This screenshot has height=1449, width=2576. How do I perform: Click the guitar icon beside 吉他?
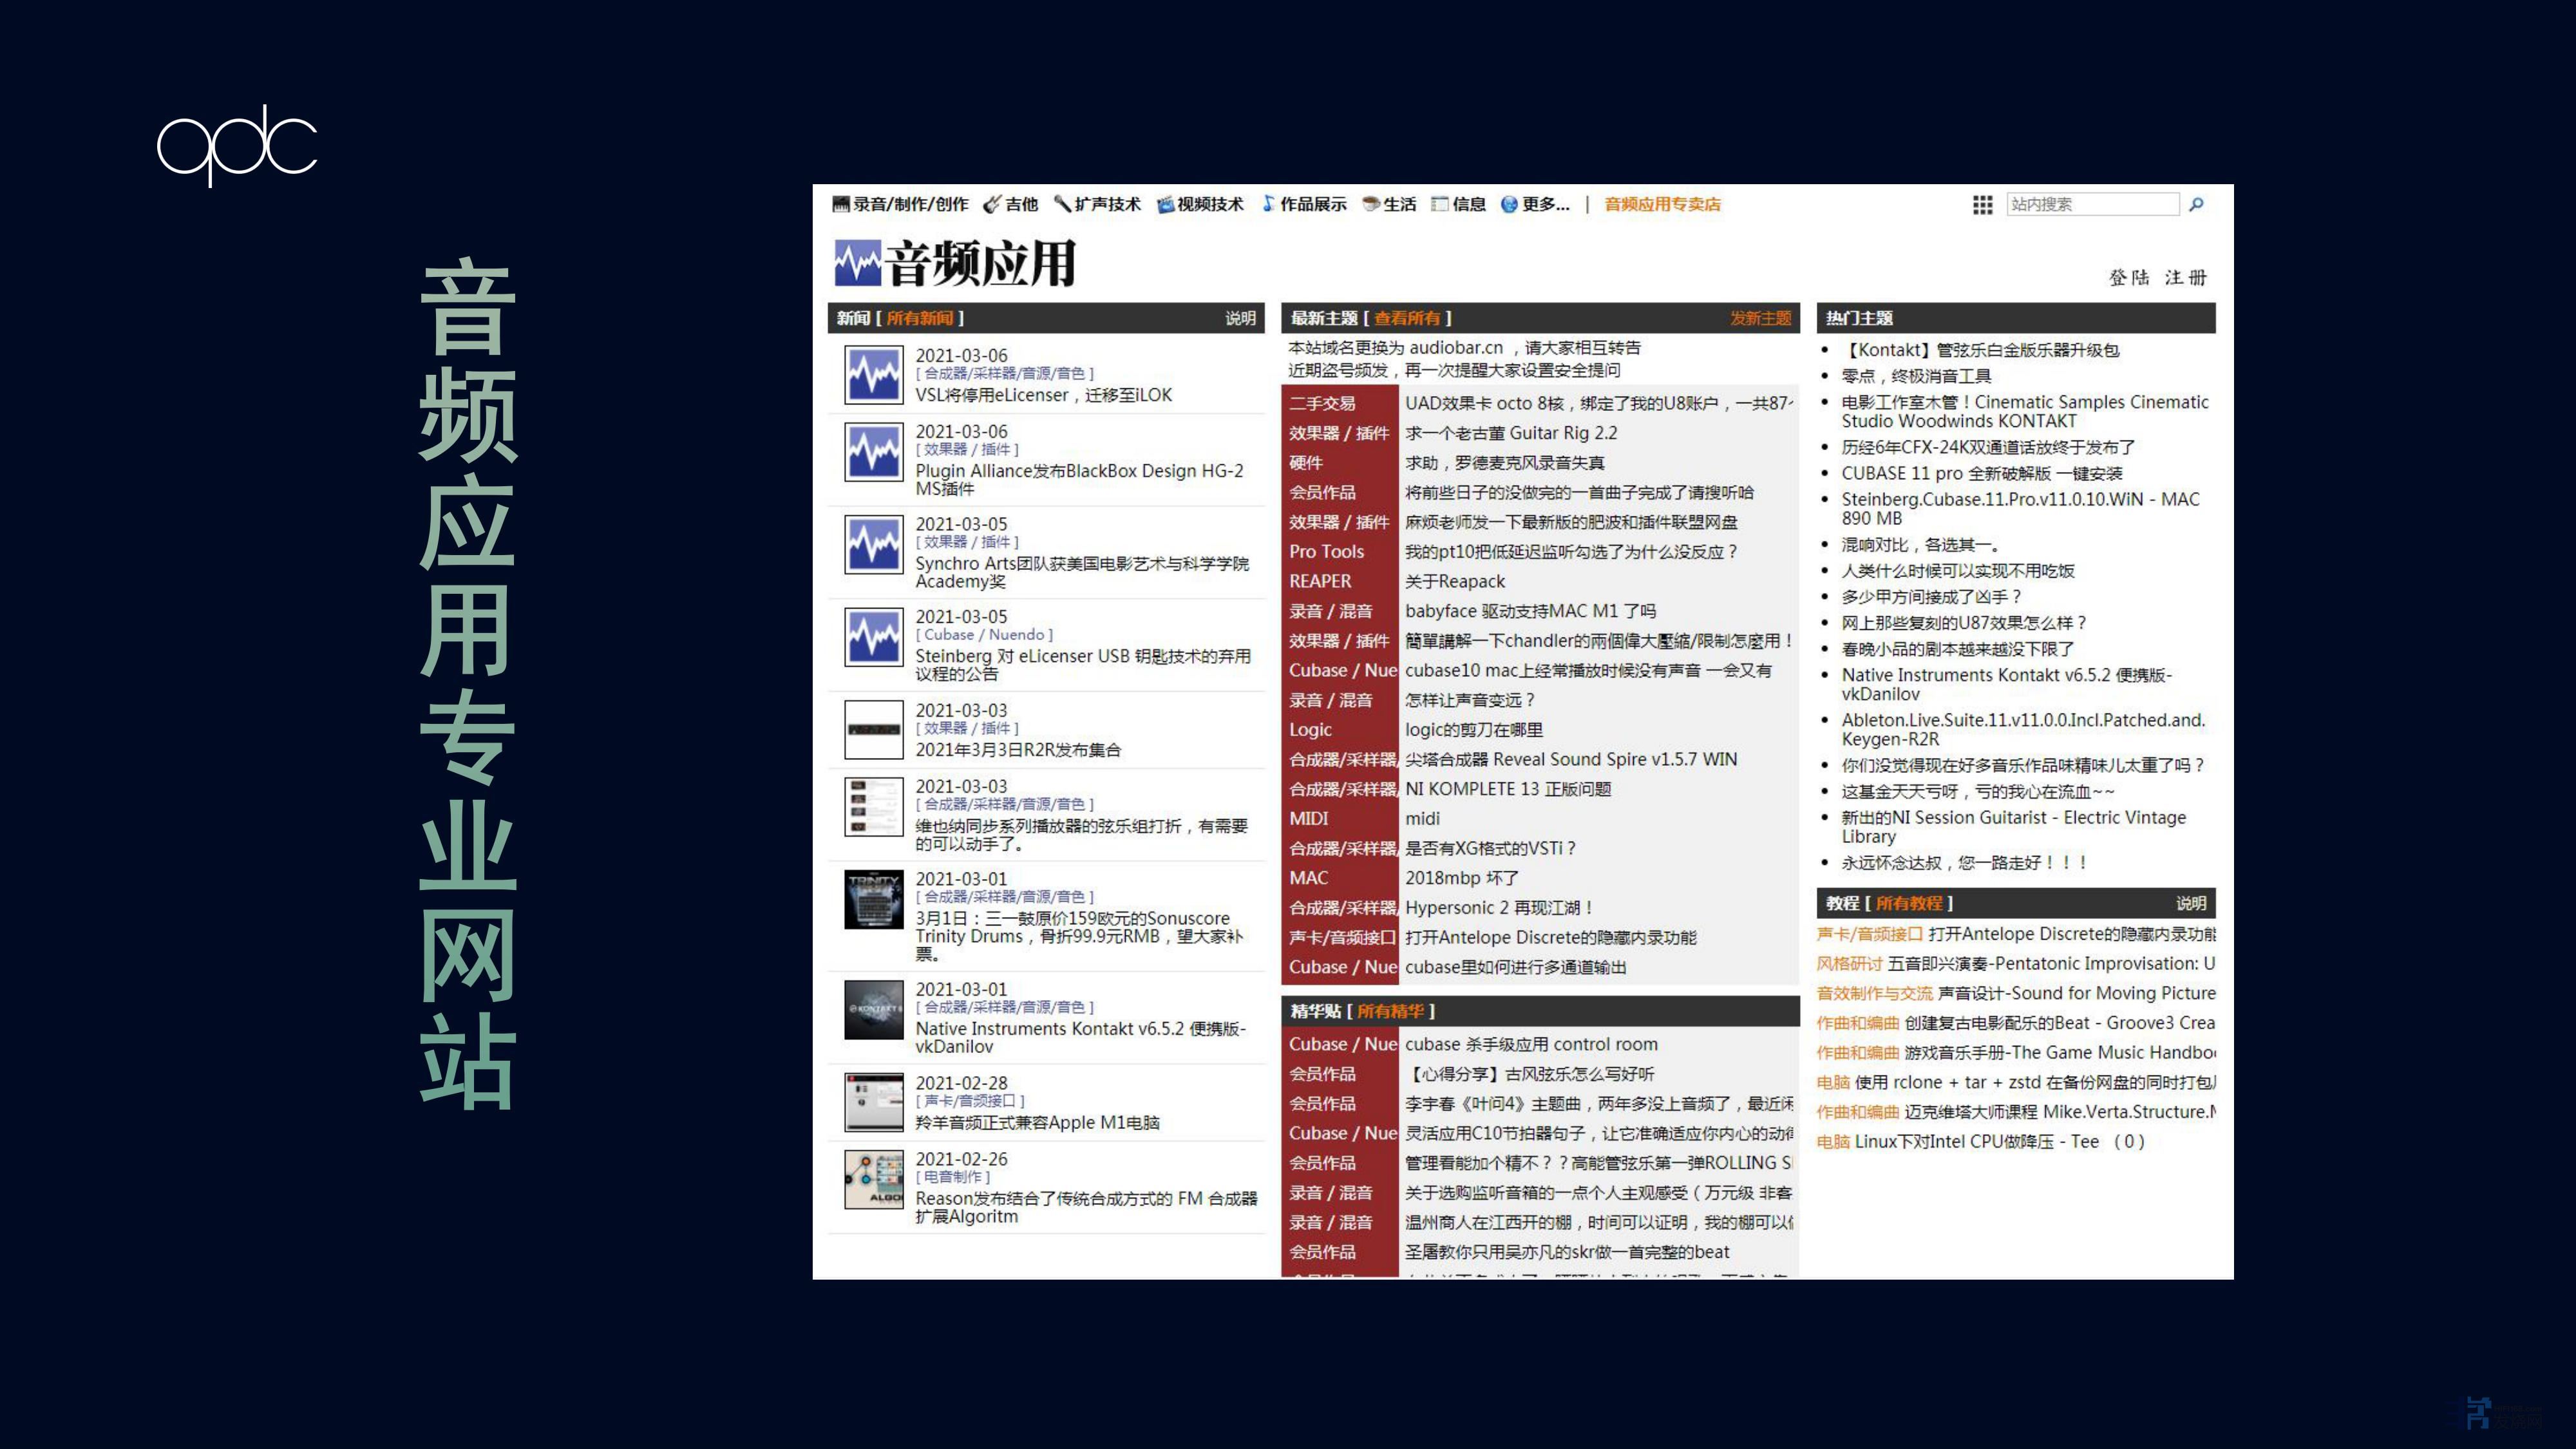click(x=992, y=204)
